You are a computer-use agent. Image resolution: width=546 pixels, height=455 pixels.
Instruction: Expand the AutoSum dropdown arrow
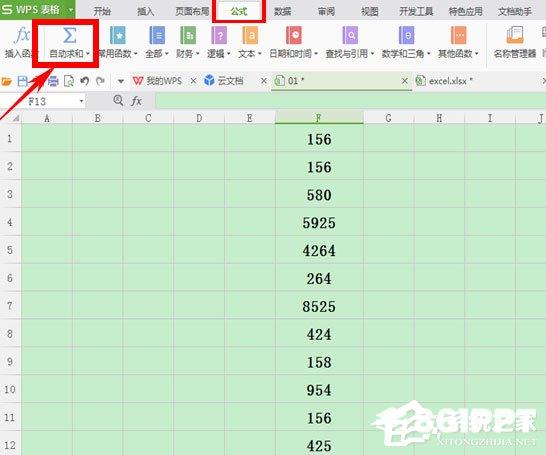pos(88,54)
